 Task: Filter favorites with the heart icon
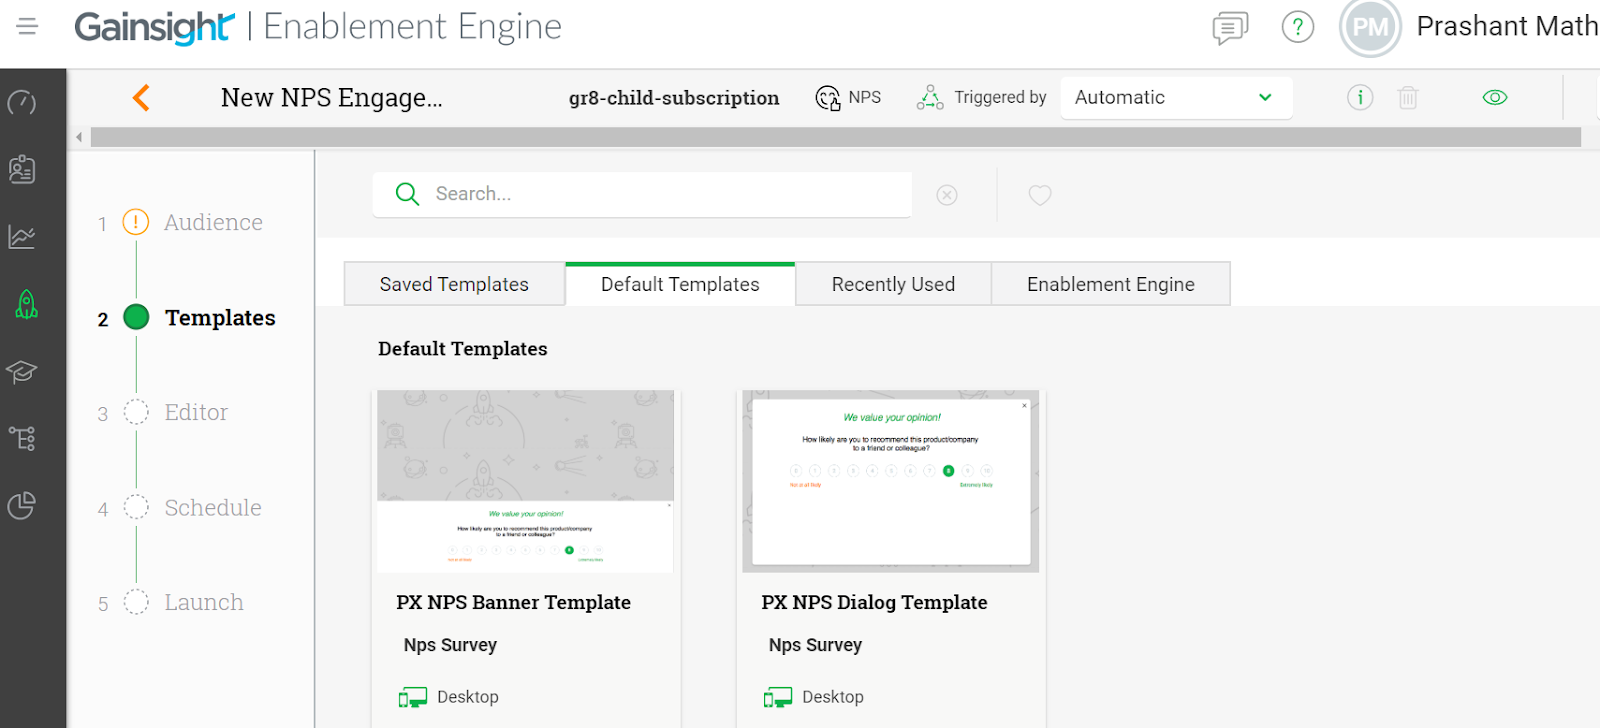[1040, 195]
